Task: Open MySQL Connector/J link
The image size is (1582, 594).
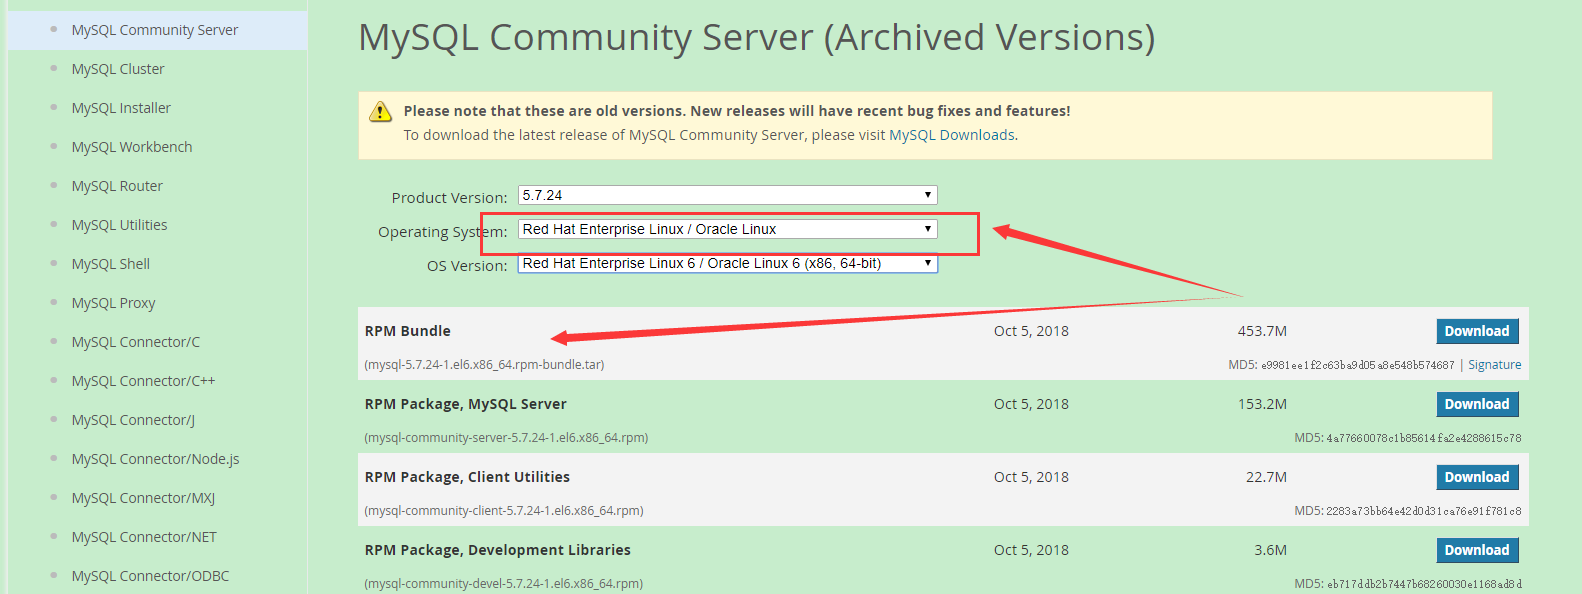Action: 133,420
